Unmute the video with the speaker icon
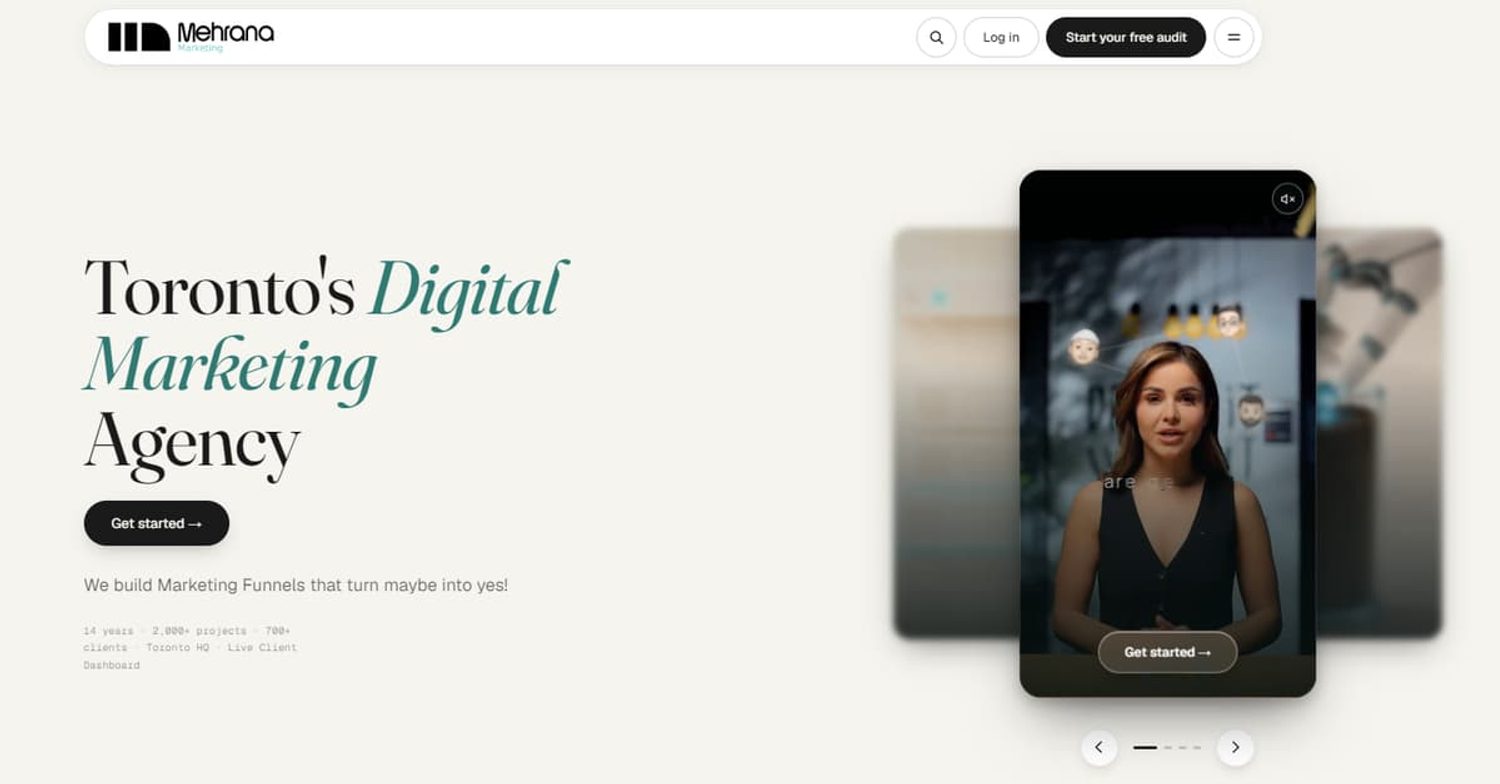 (x=1288, y=199)
